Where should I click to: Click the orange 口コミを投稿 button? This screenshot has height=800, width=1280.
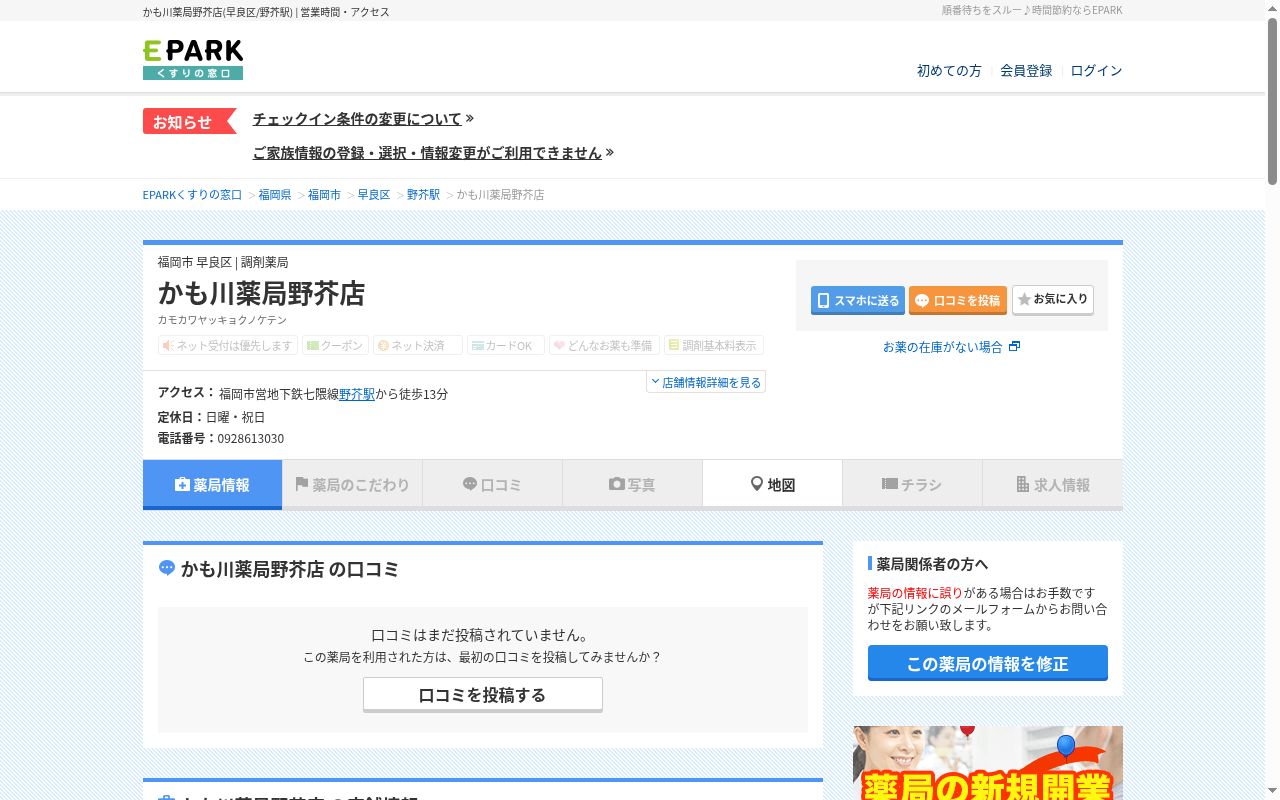point(958,300)
